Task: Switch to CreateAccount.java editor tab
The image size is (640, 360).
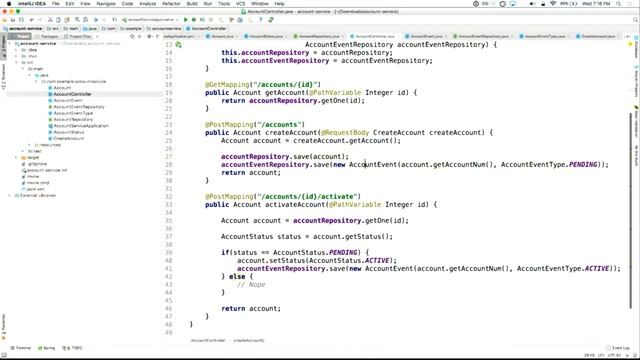Action: (598, 36)
